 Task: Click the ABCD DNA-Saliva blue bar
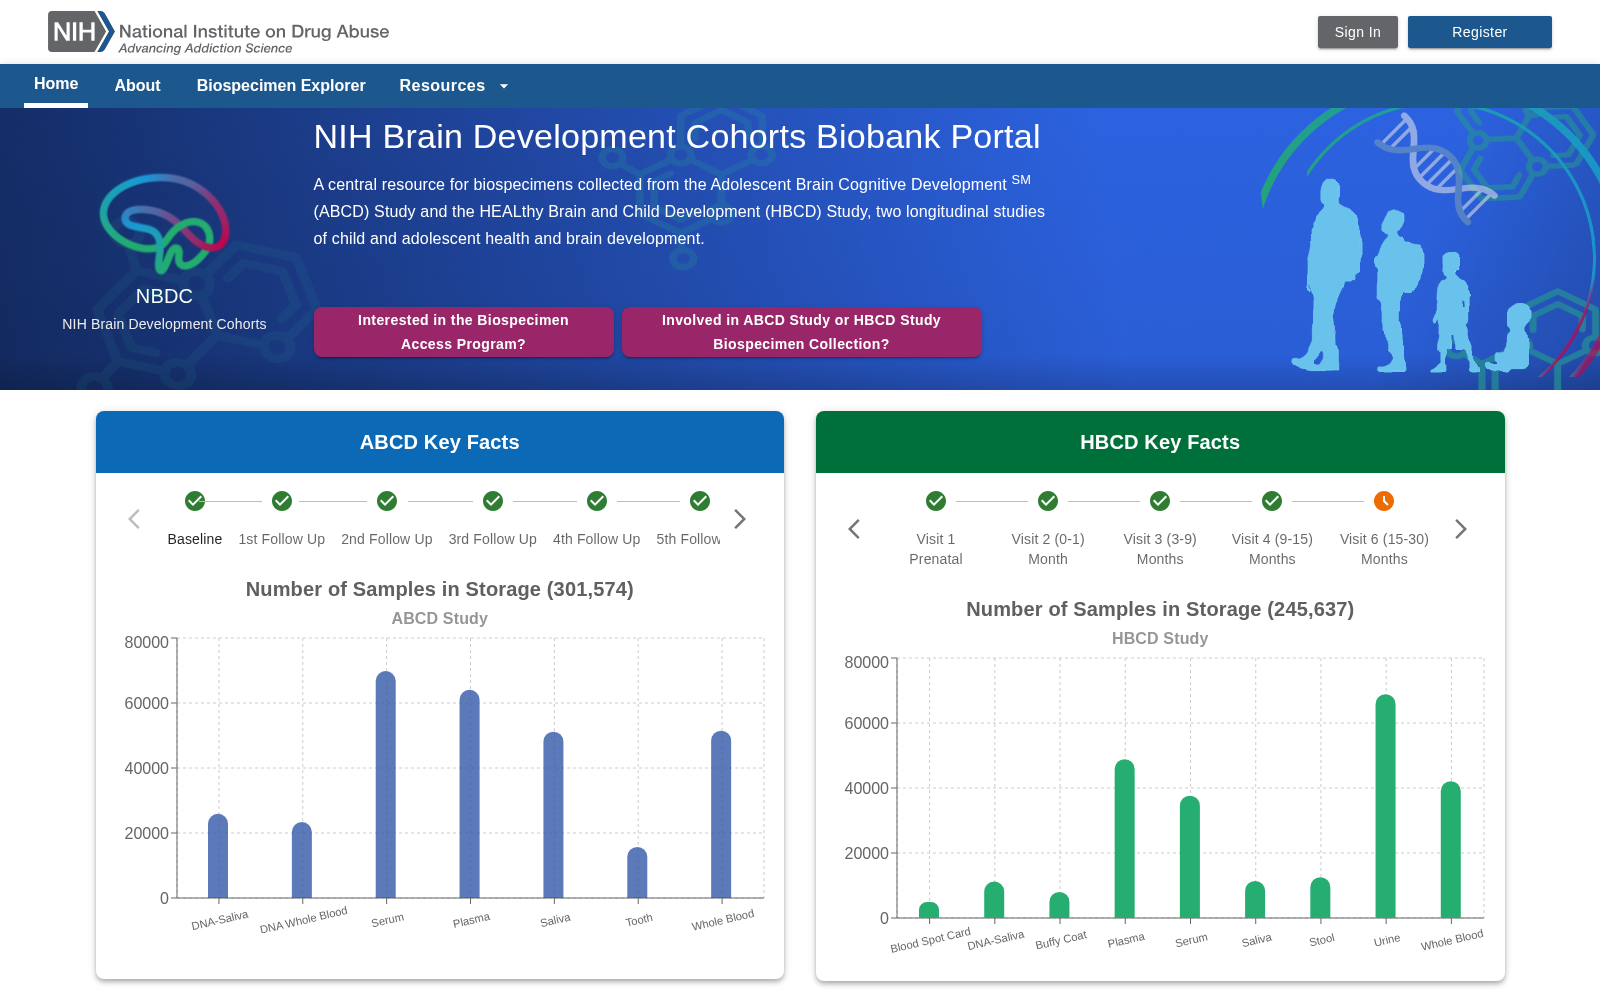pyautogui.click(x=218, y=856)
